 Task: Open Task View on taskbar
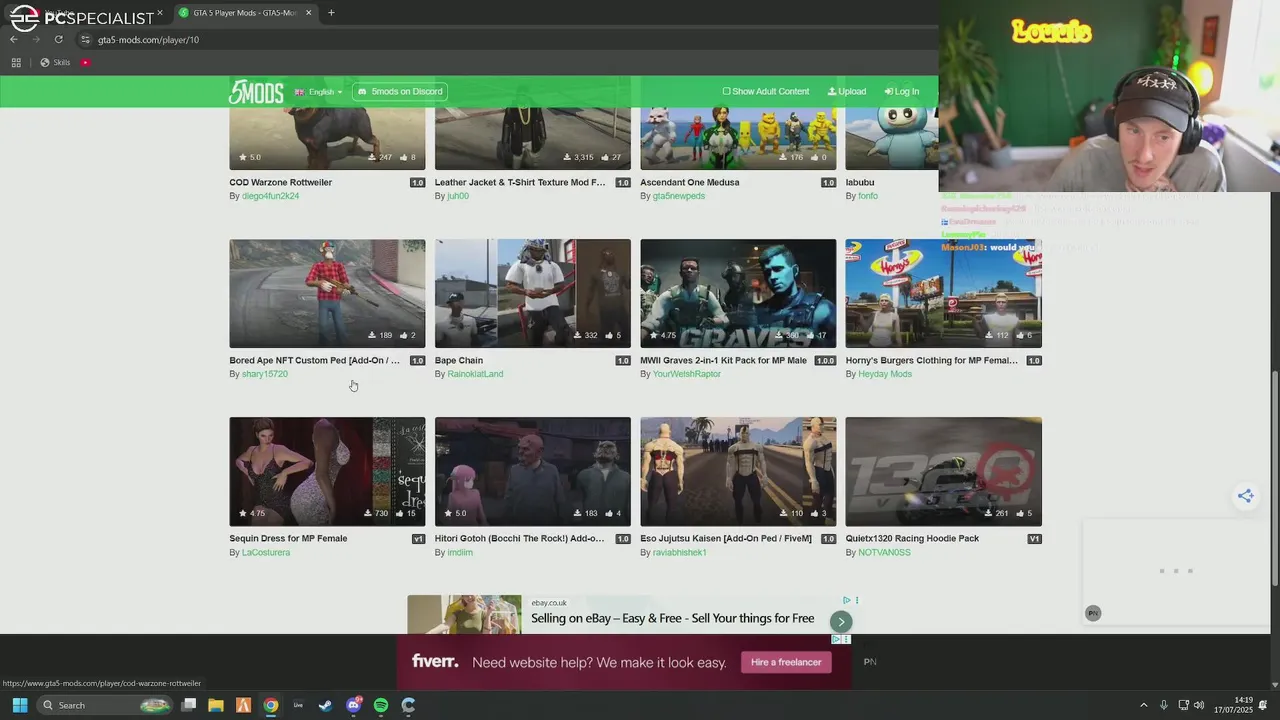coord(188,705)
